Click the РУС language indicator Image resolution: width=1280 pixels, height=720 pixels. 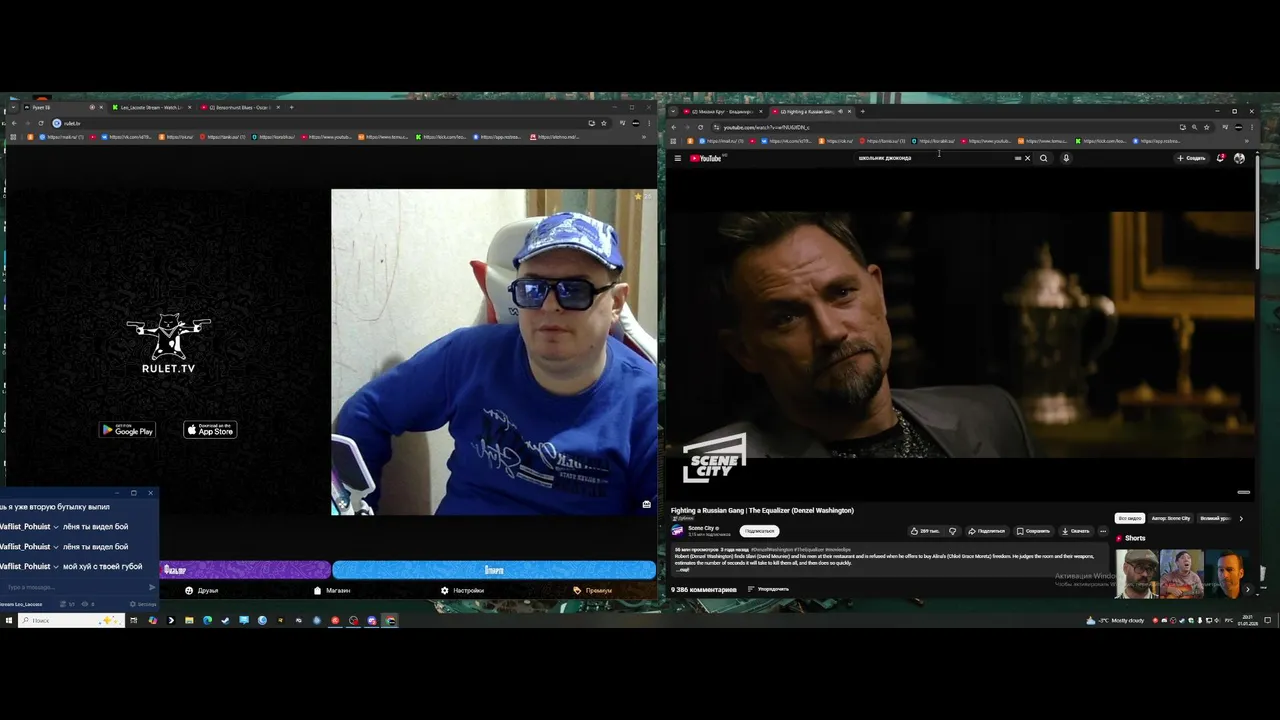click(x=1229, y=620)
